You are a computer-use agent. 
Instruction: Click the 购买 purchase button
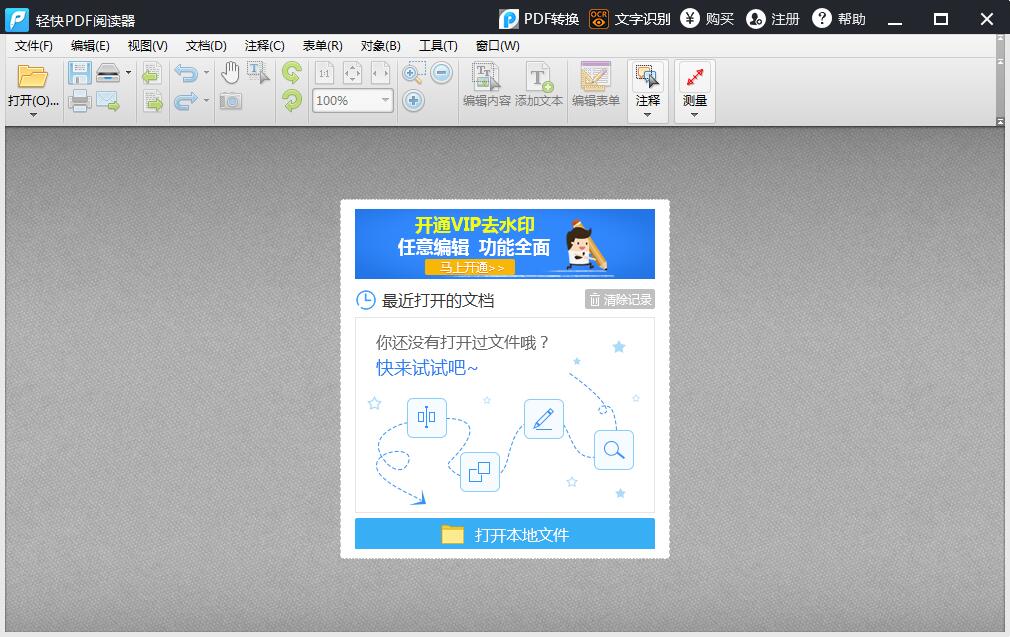pos(708,19)
